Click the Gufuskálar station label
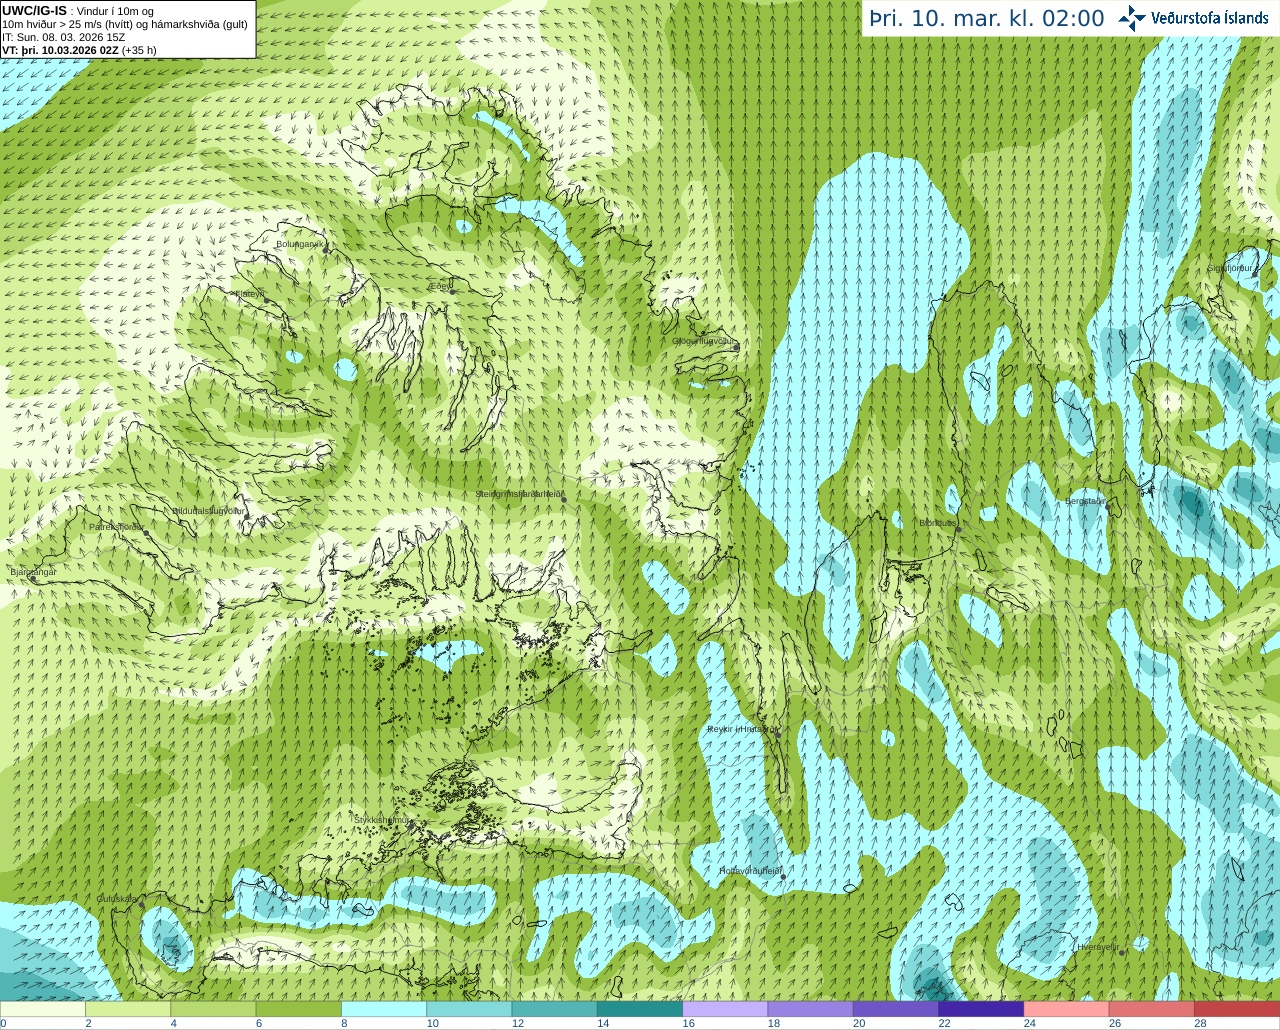 pyautogui.click(x=118, y=899)
